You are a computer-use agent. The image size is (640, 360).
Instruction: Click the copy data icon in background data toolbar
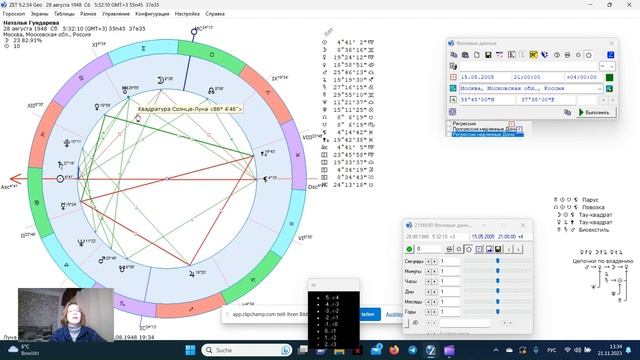(454, 55)
